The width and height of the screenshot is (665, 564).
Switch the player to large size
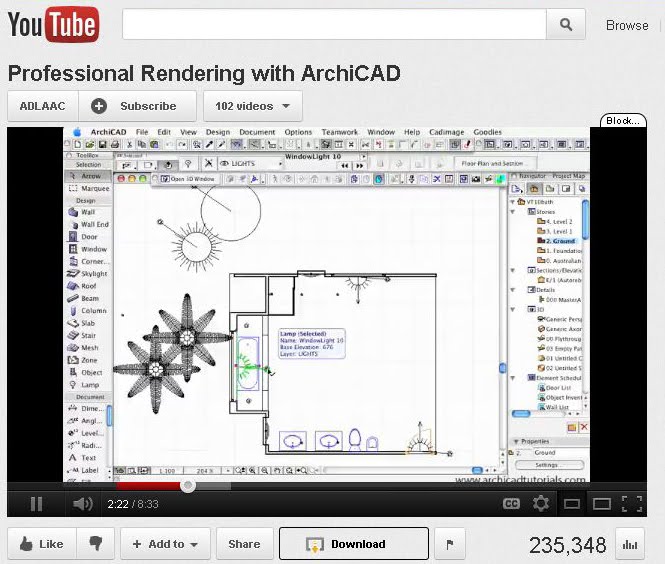(601, 504)
